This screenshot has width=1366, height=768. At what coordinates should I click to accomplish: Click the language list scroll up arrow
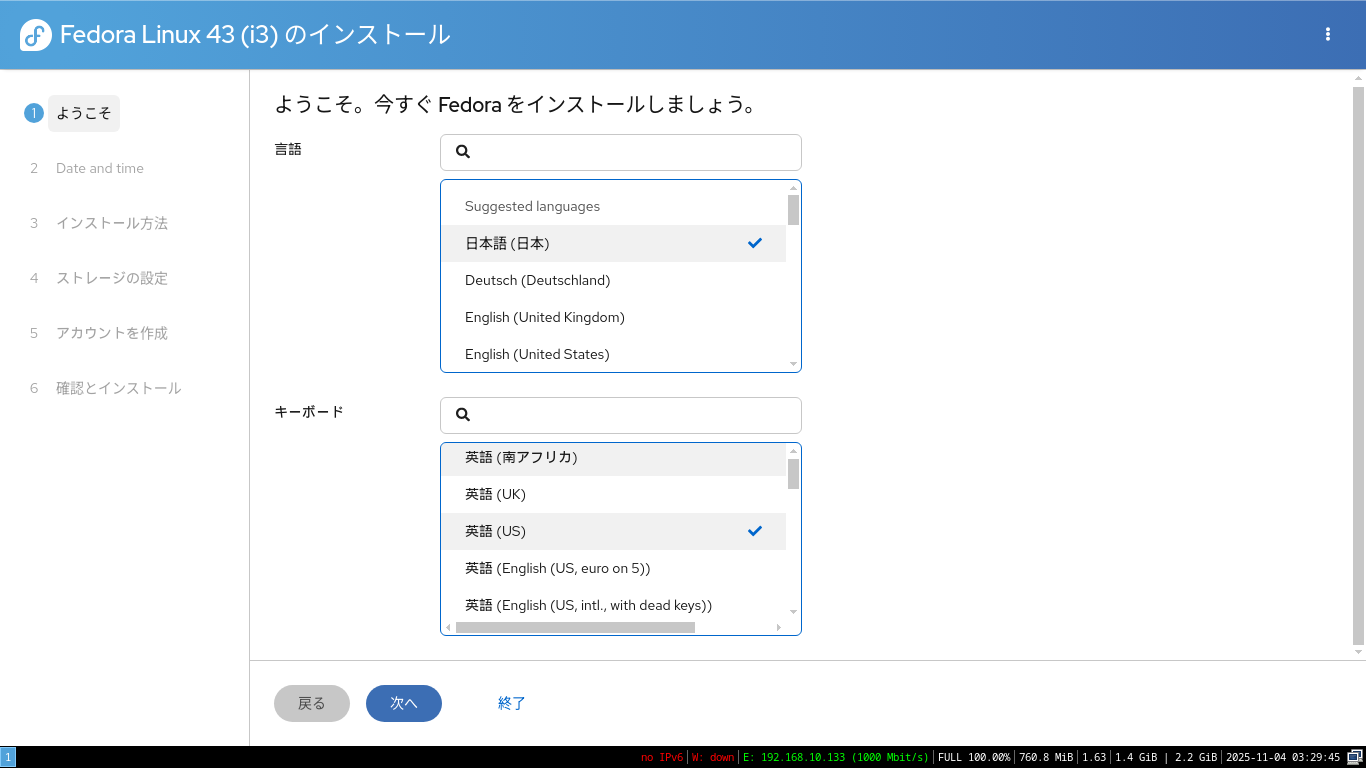tap(794, 188)
